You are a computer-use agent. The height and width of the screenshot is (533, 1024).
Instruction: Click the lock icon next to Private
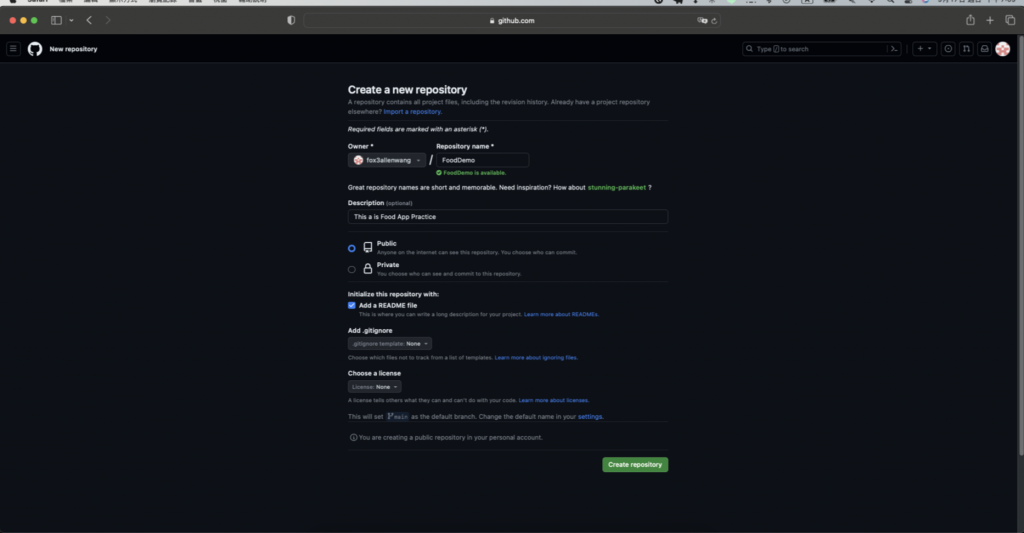[368, 268]
